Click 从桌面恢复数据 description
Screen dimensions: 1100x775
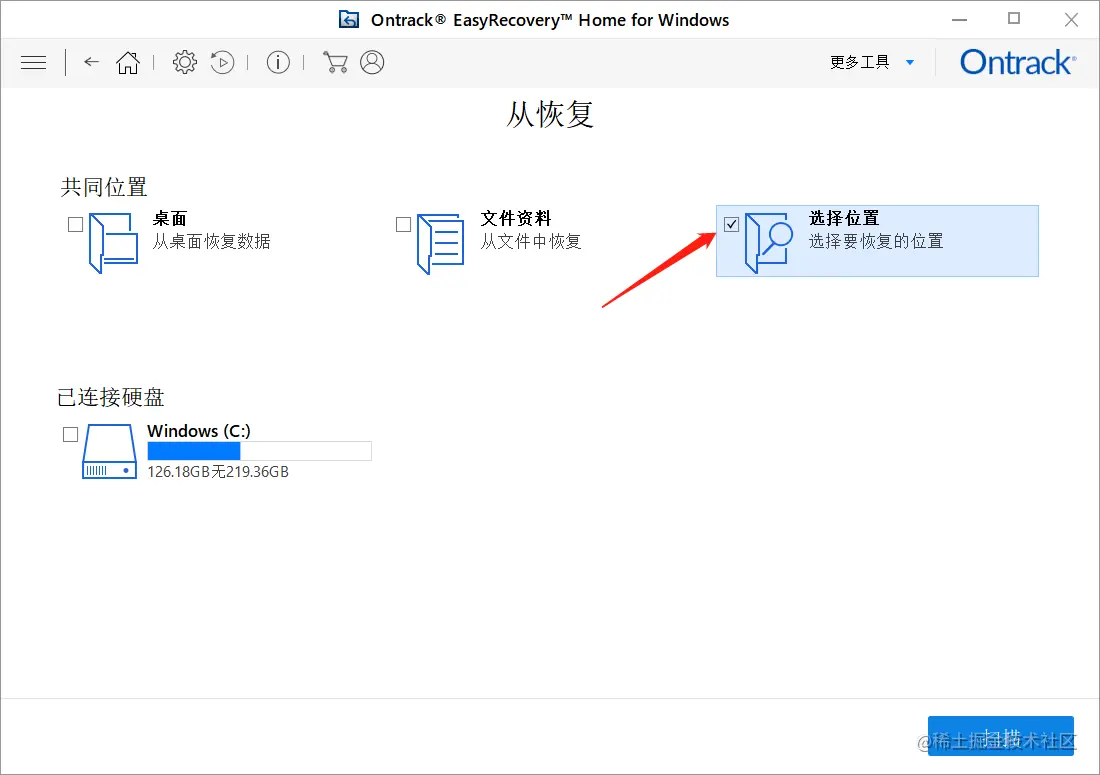(x=211, y=241)
